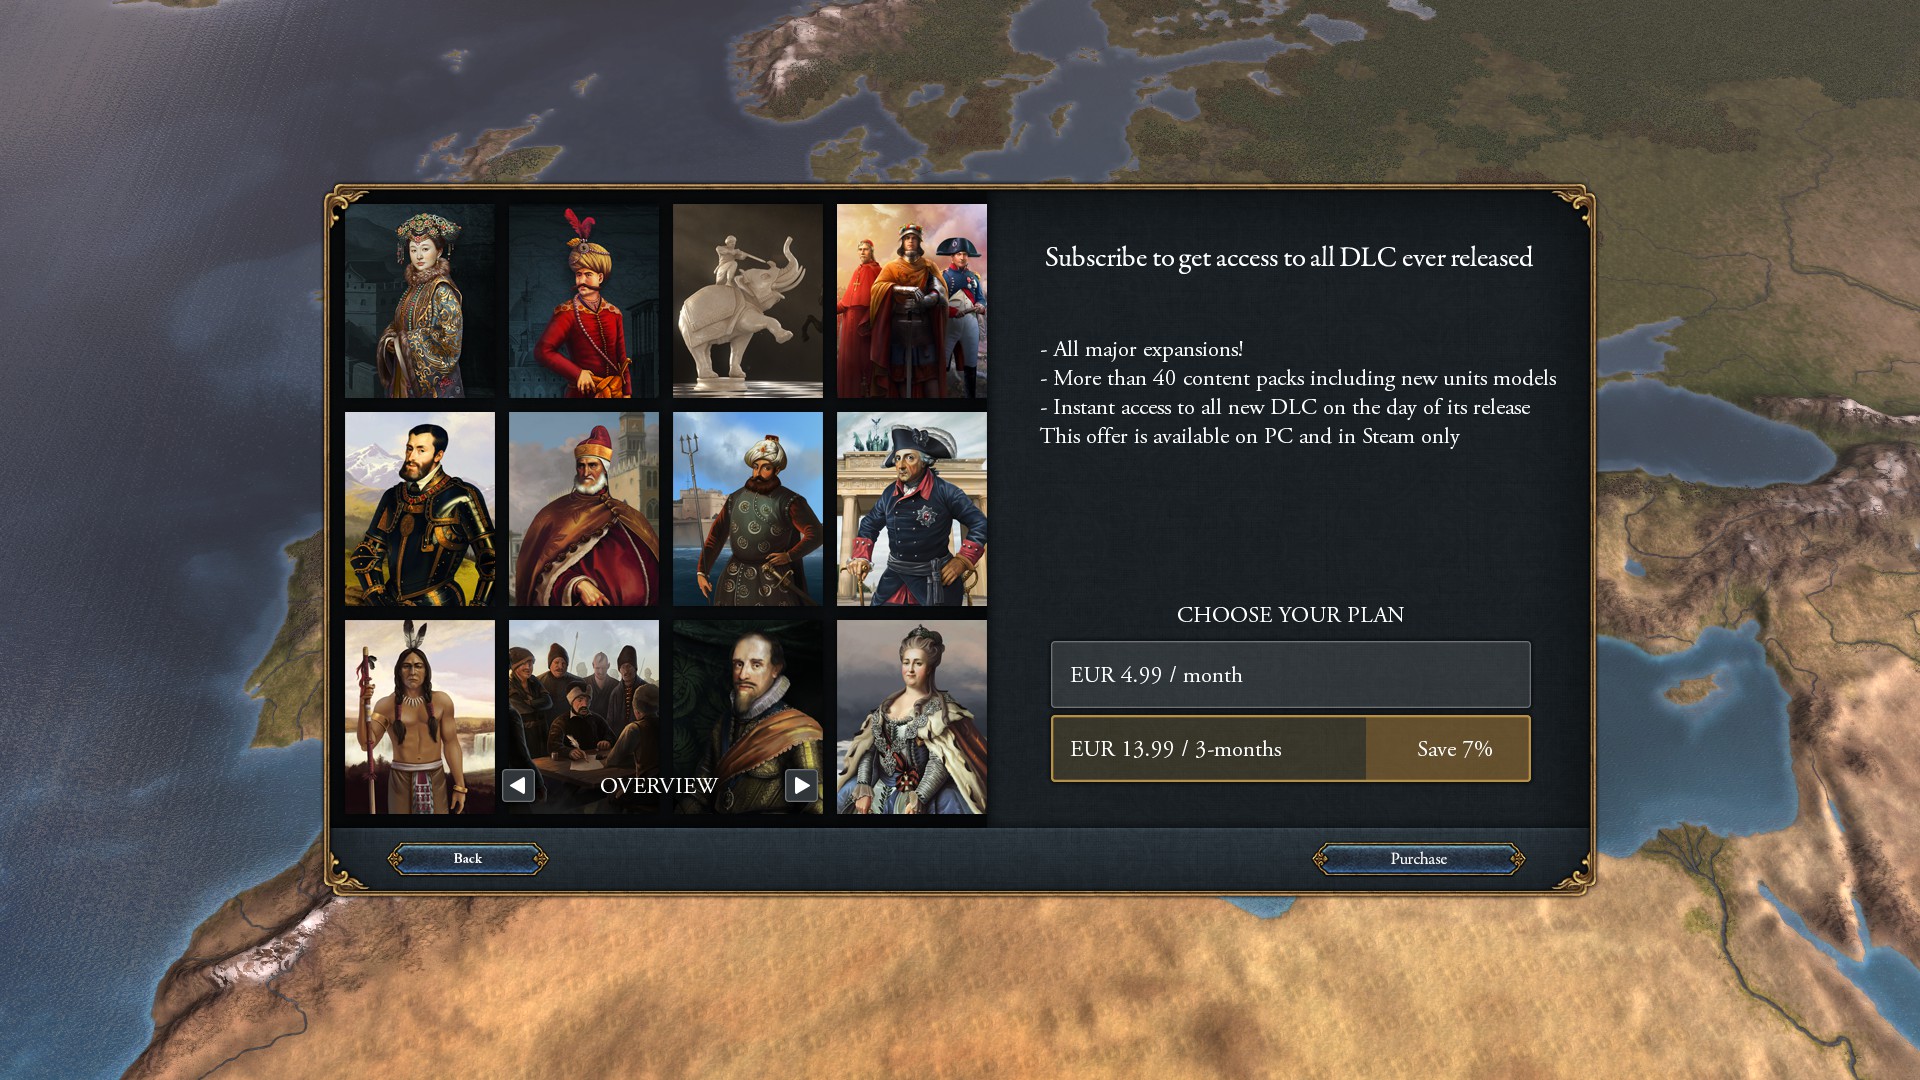The image size is (1920, 1080).
Task: Open the Prussian king with tricorn portrait
Action: pyautogui.click(x=912, y=509)
